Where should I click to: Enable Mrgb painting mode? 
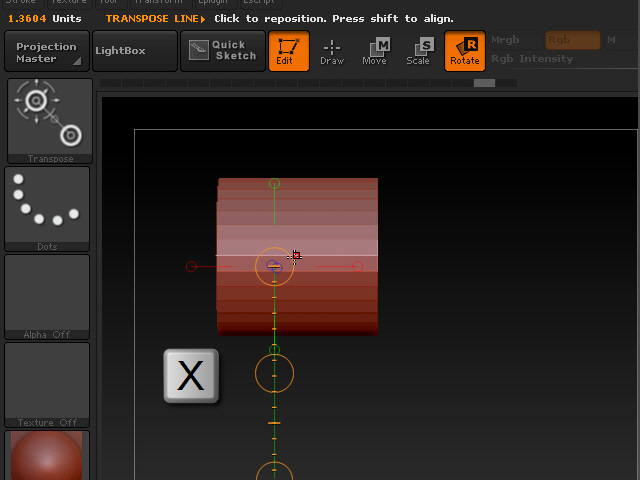505,40
